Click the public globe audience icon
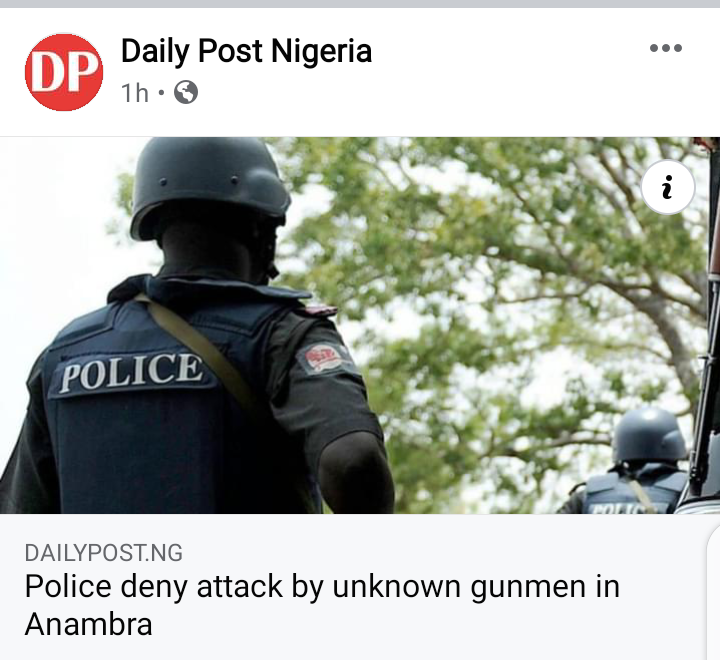This screenshot has height=660, width=720. [186, 92]
